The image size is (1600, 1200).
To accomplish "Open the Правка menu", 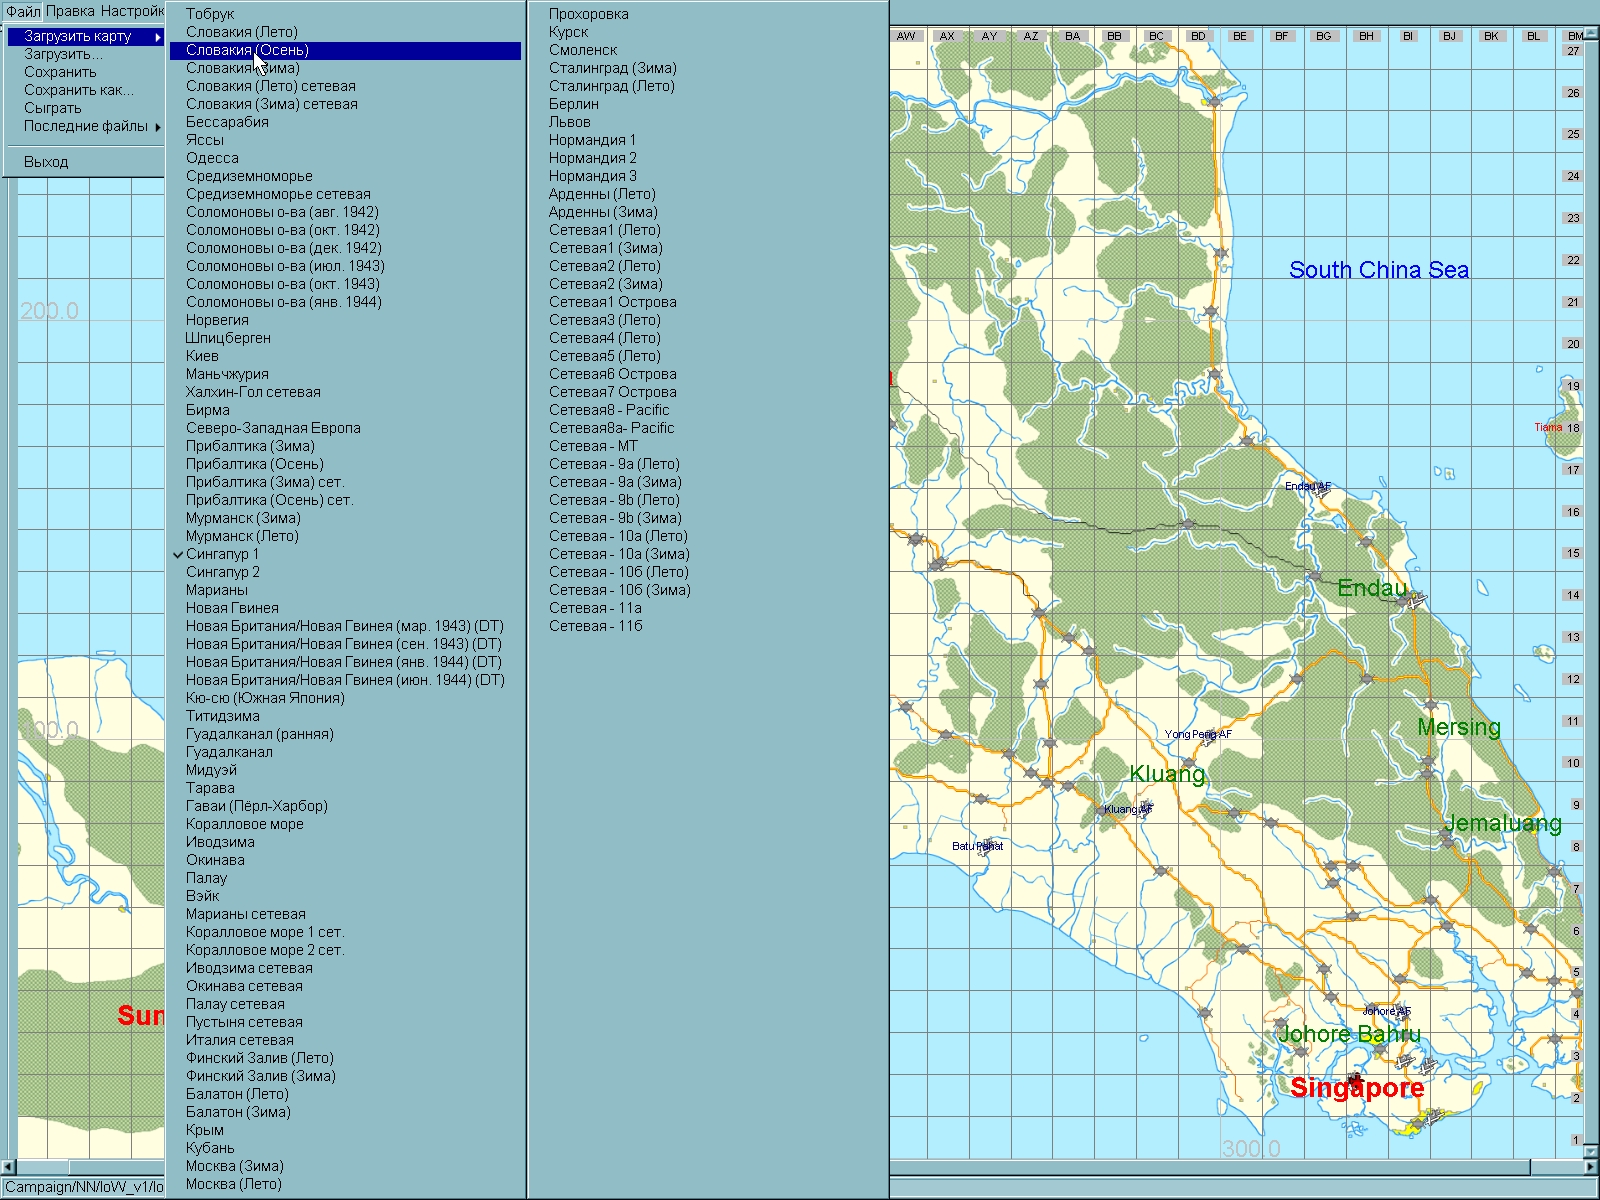I will (70, 11).
